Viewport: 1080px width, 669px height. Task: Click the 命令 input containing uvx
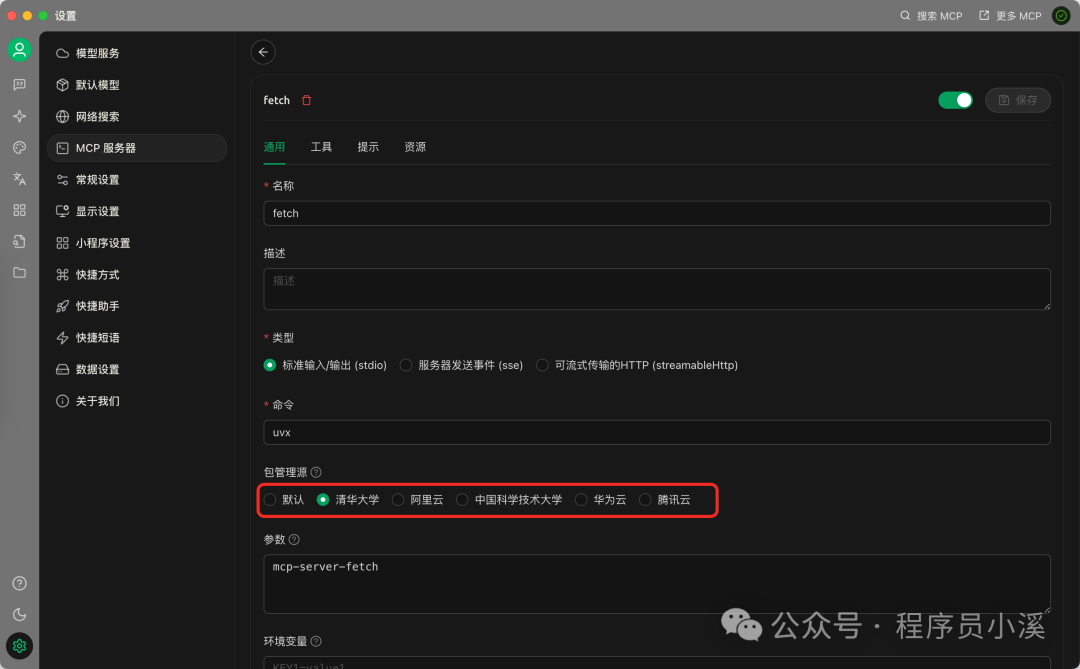coord(656,432)
